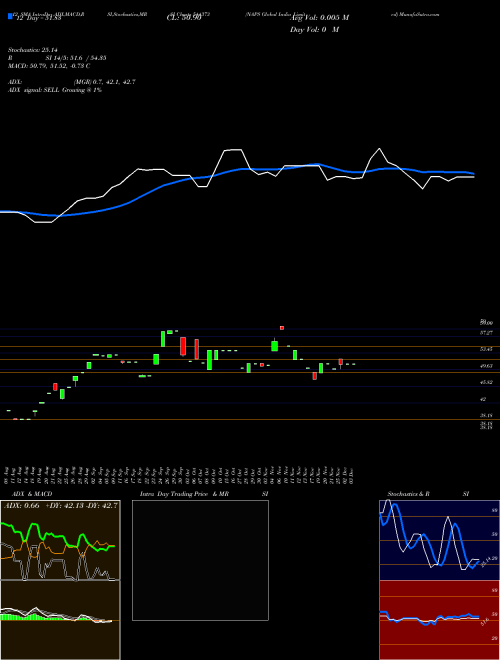Click the 57.27 price axis label
500x660 pixels.
coord(487,333)
